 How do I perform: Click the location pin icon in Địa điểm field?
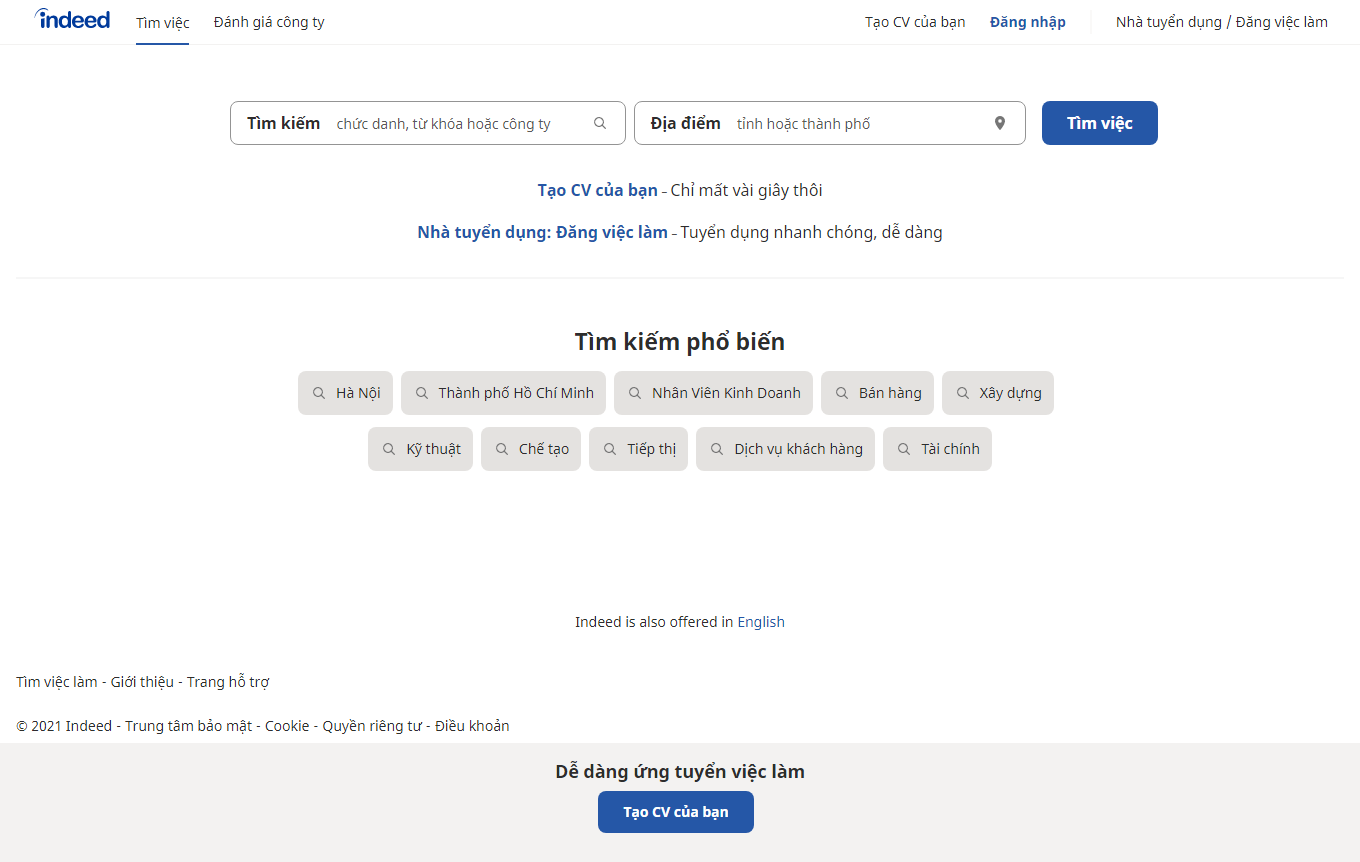pos(999,122)
